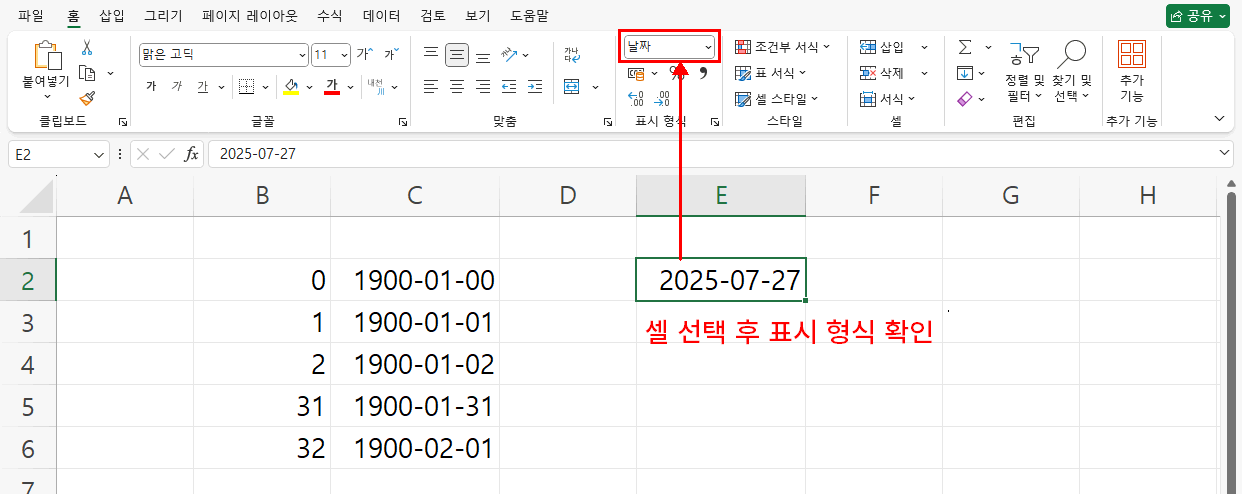Screen dimensions: 1242x494
Task: Align text to top of cell
Action: pyautogui.click(x=431, y=54)
